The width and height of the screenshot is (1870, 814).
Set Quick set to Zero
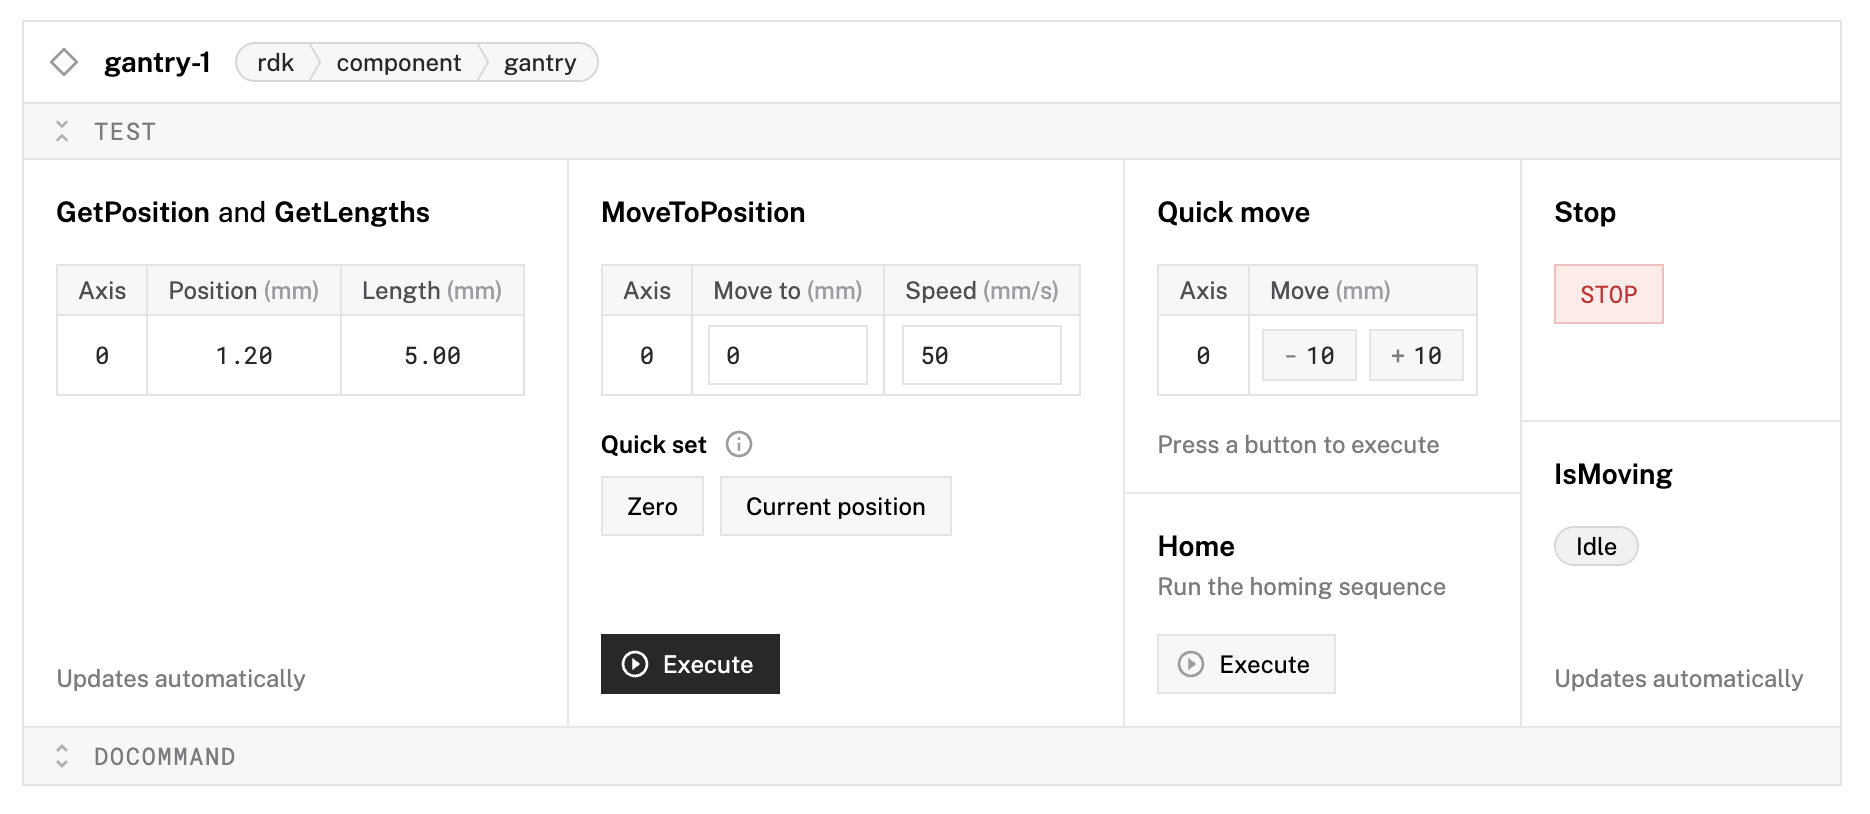(652, 506)
